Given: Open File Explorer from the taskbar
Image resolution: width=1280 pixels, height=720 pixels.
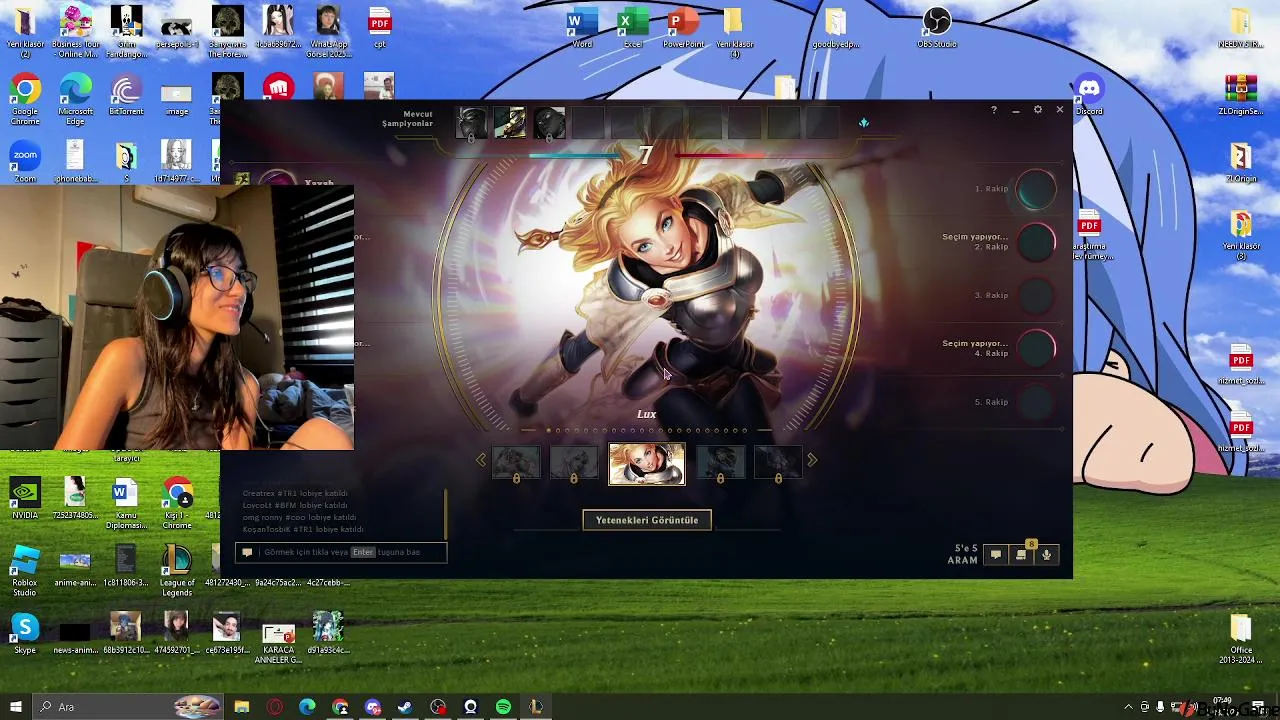Looking at the screenshot, I should pyautogui.click(x=242, y=707).
